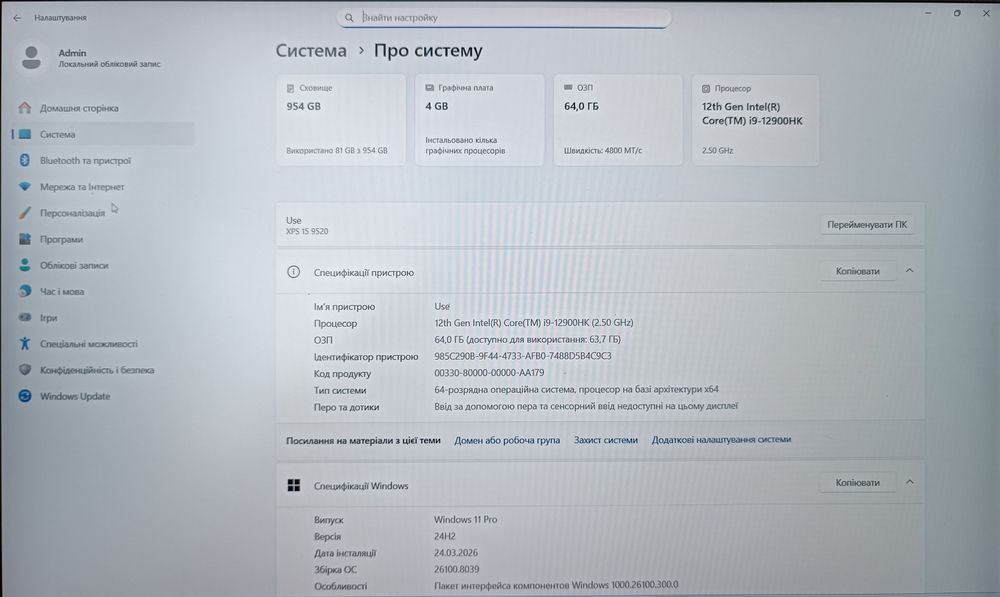Go back using the back arrow
Image resolution: width=1000 pixels, height=597 pixels.
click(x=17, y=18)
